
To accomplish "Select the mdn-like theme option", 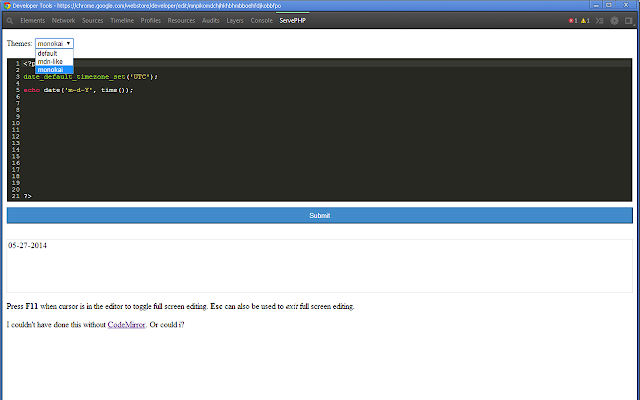I will pyautogui.click(x=54, y=62).
